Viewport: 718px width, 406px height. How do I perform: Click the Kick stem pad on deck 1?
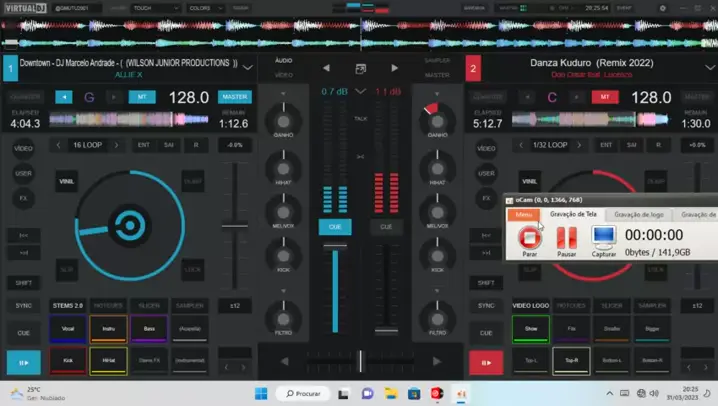click(68, 358)
